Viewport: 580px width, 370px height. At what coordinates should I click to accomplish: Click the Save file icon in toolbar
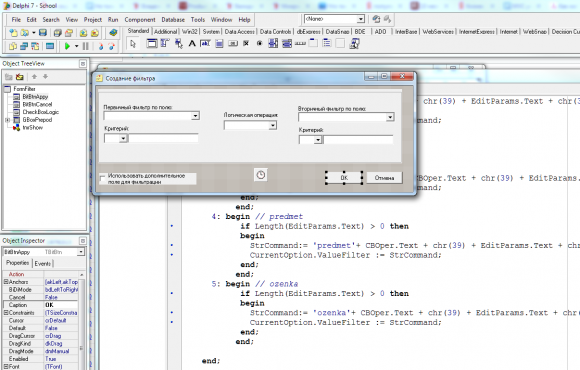pyautogui.click(x=43, y=33)
